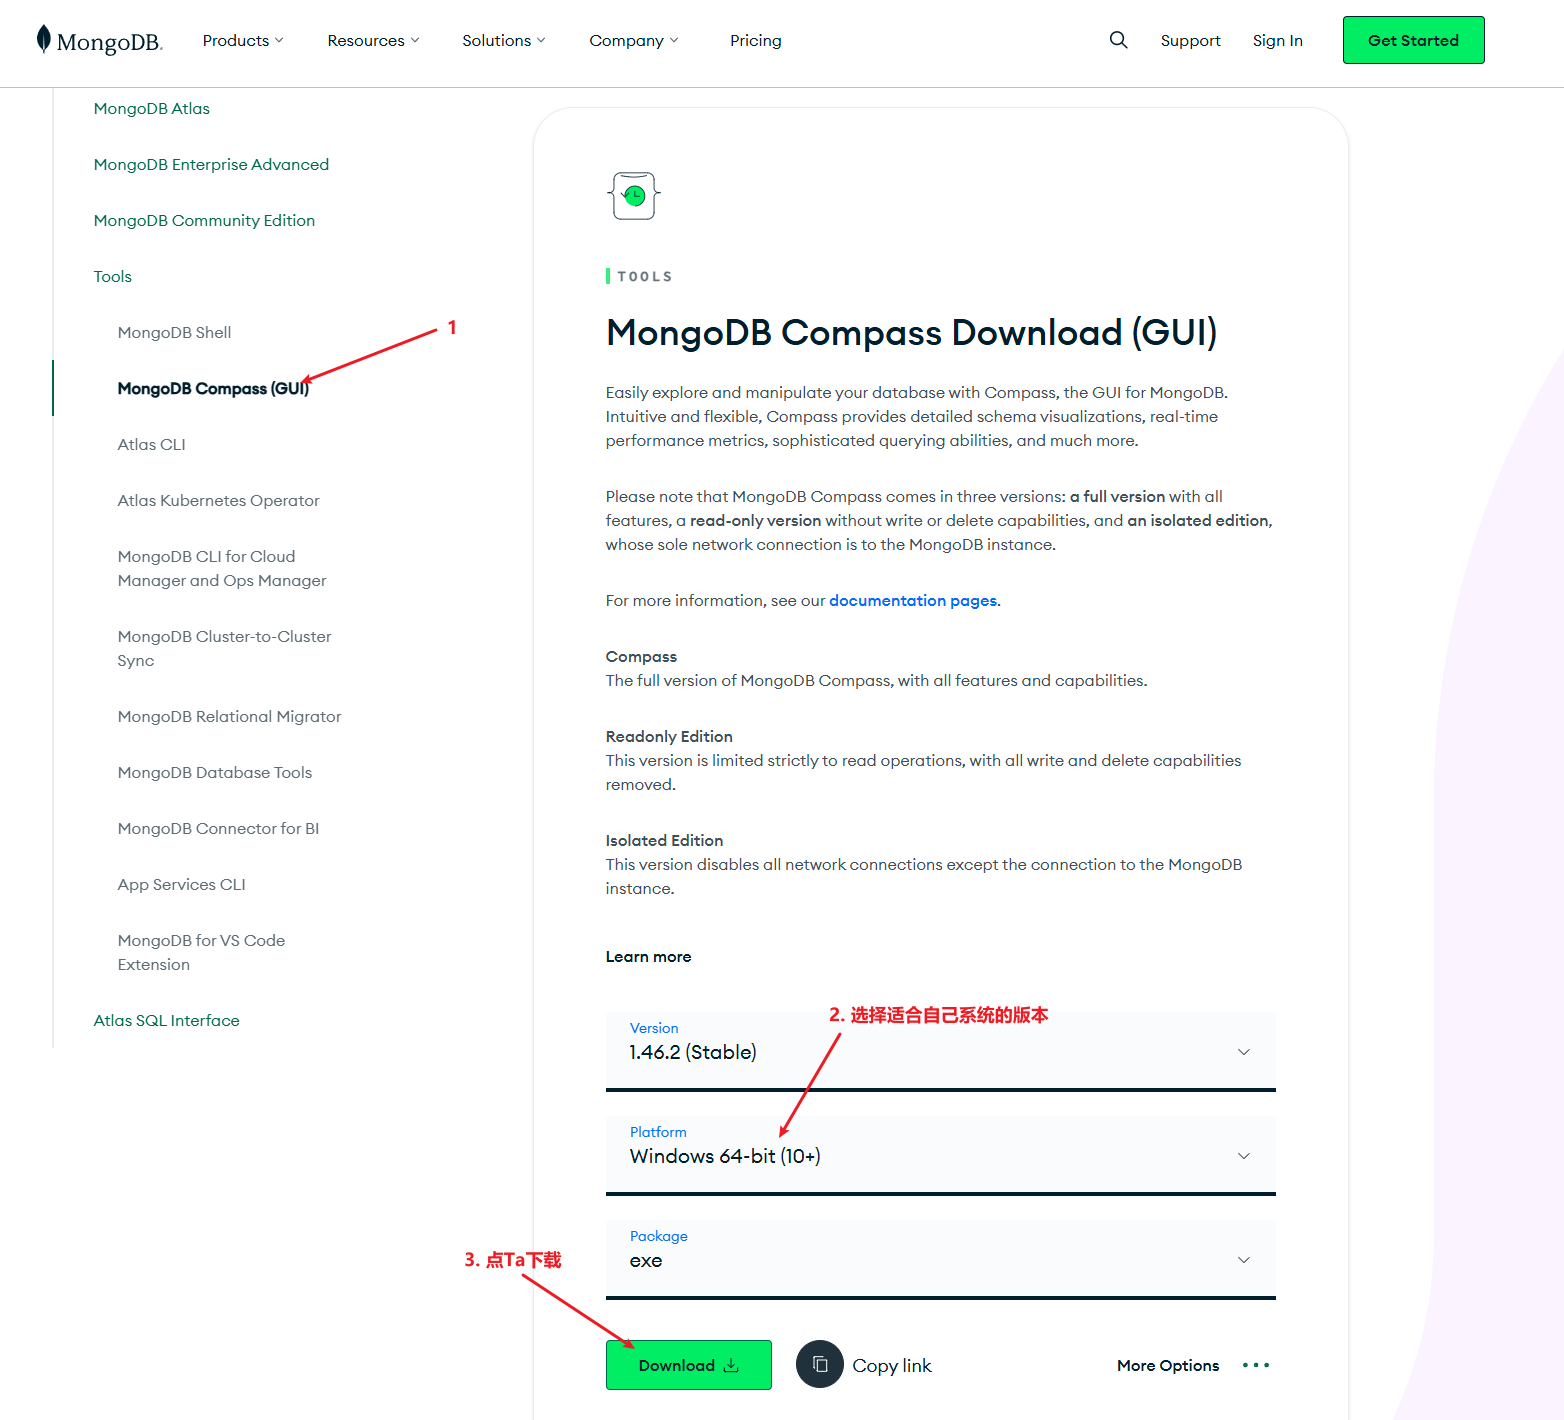The height and width of the screenshot is (1420, 1564).
Task: Expand the Products menu
Action: click(243, 40)
